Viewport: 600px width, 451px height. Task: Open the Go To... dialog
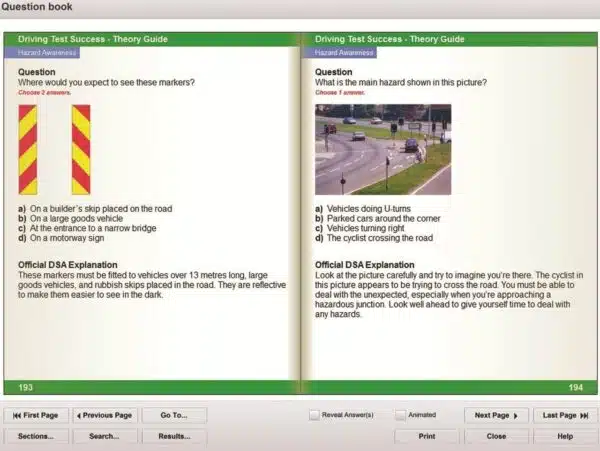[174, 415]
